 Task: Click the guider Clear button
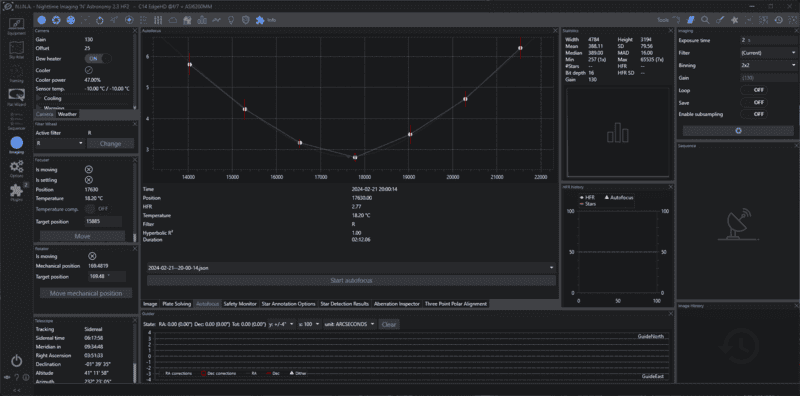click(389, 324)
